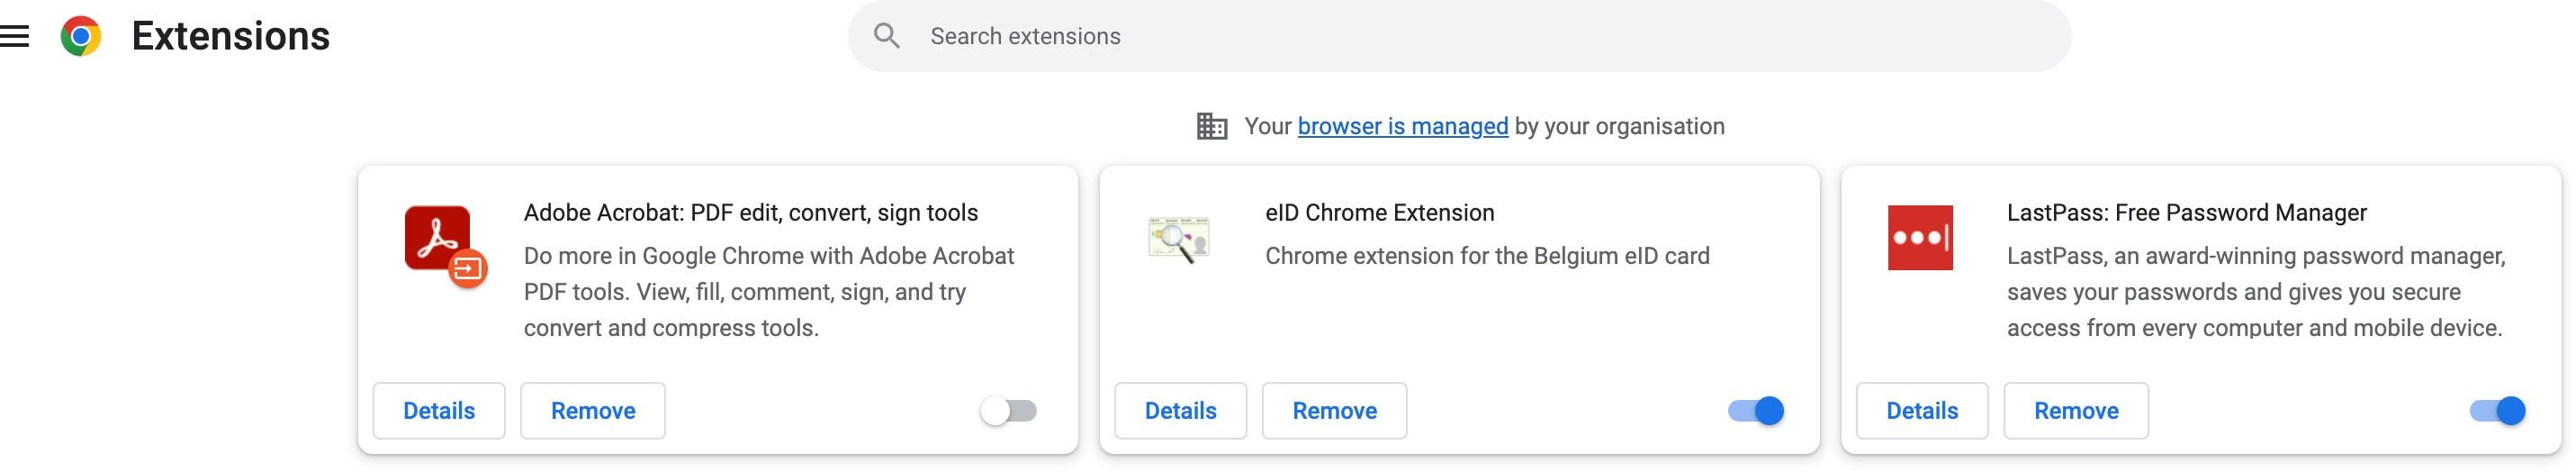
Task: Click the search magnifier icon
Action: click(x=886, y=37)
